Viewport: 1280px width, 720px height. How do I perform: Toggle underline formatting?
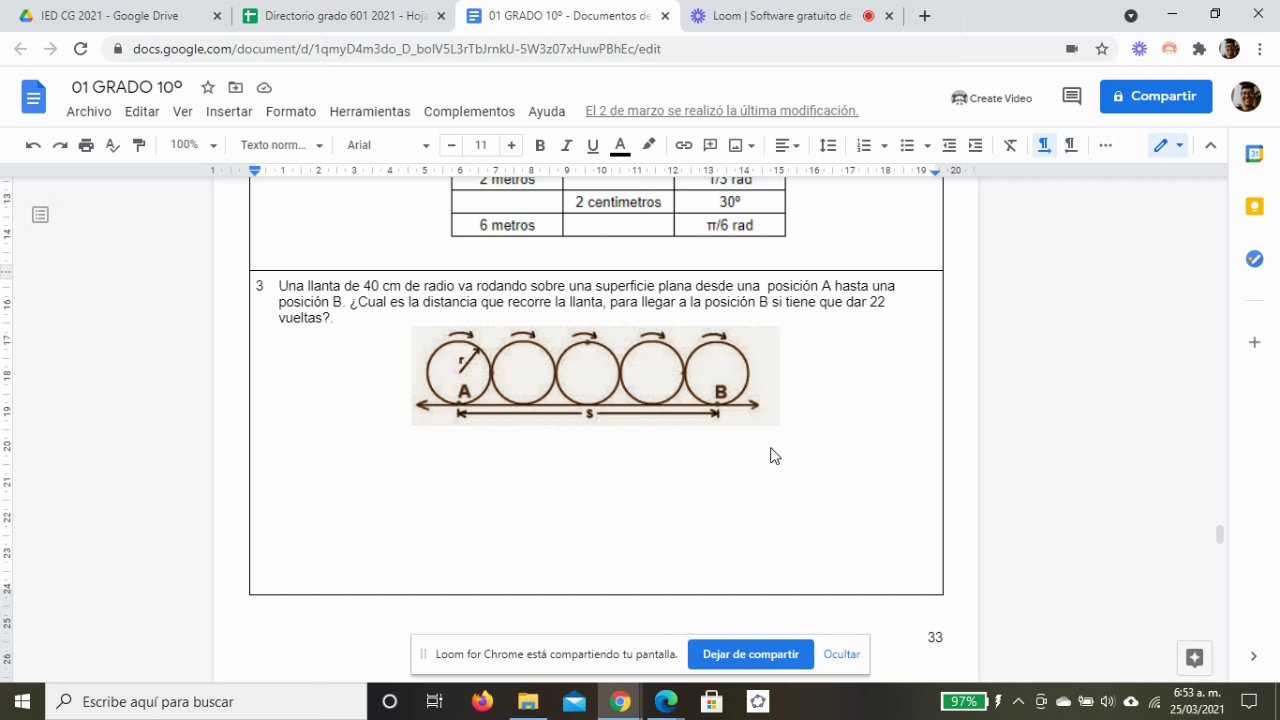[x=593, y=145]
